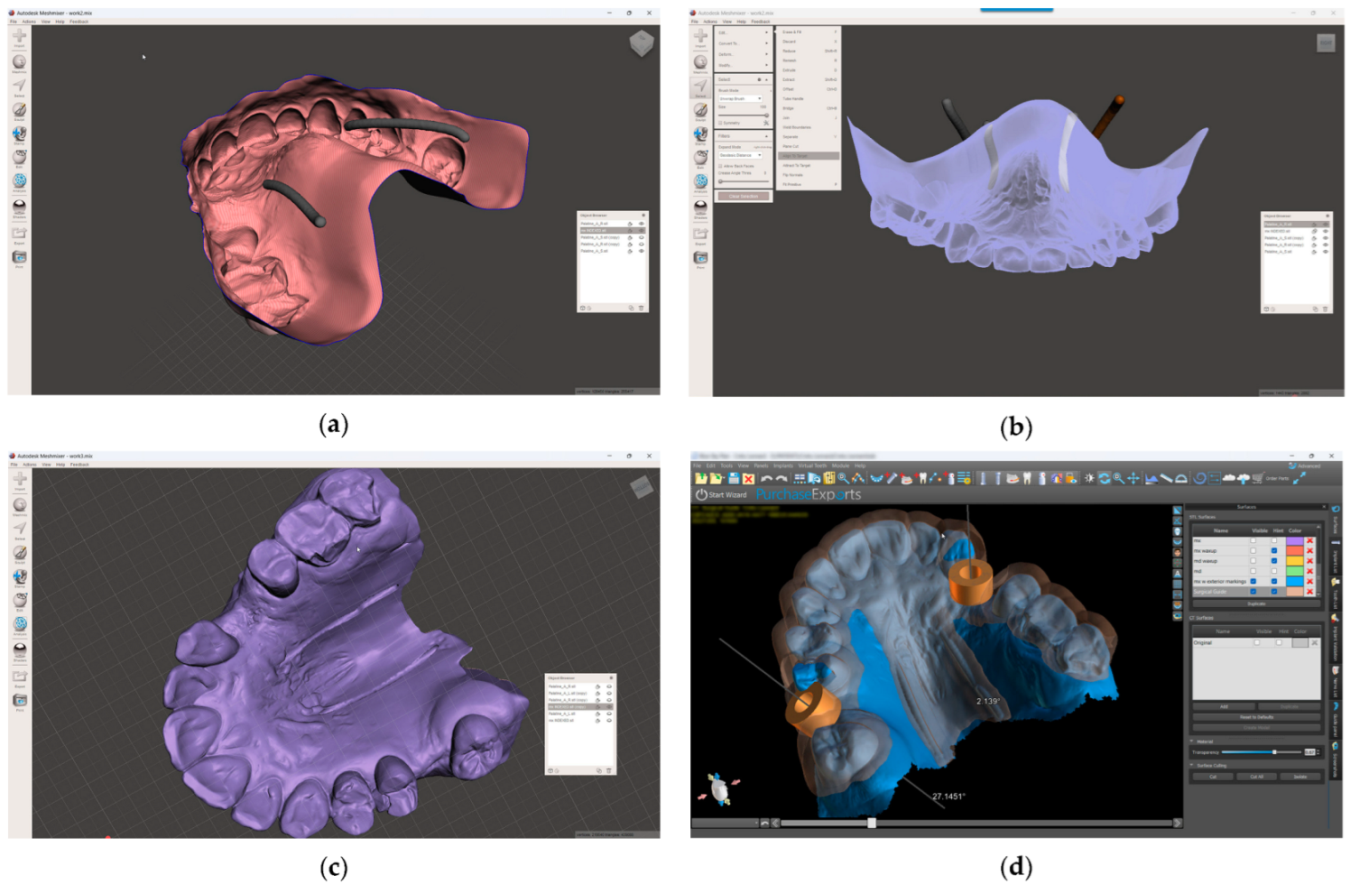Enable Hint checkbox for md surface
The height and width of the screenshot is (884, 1350).
point(1273,570)
